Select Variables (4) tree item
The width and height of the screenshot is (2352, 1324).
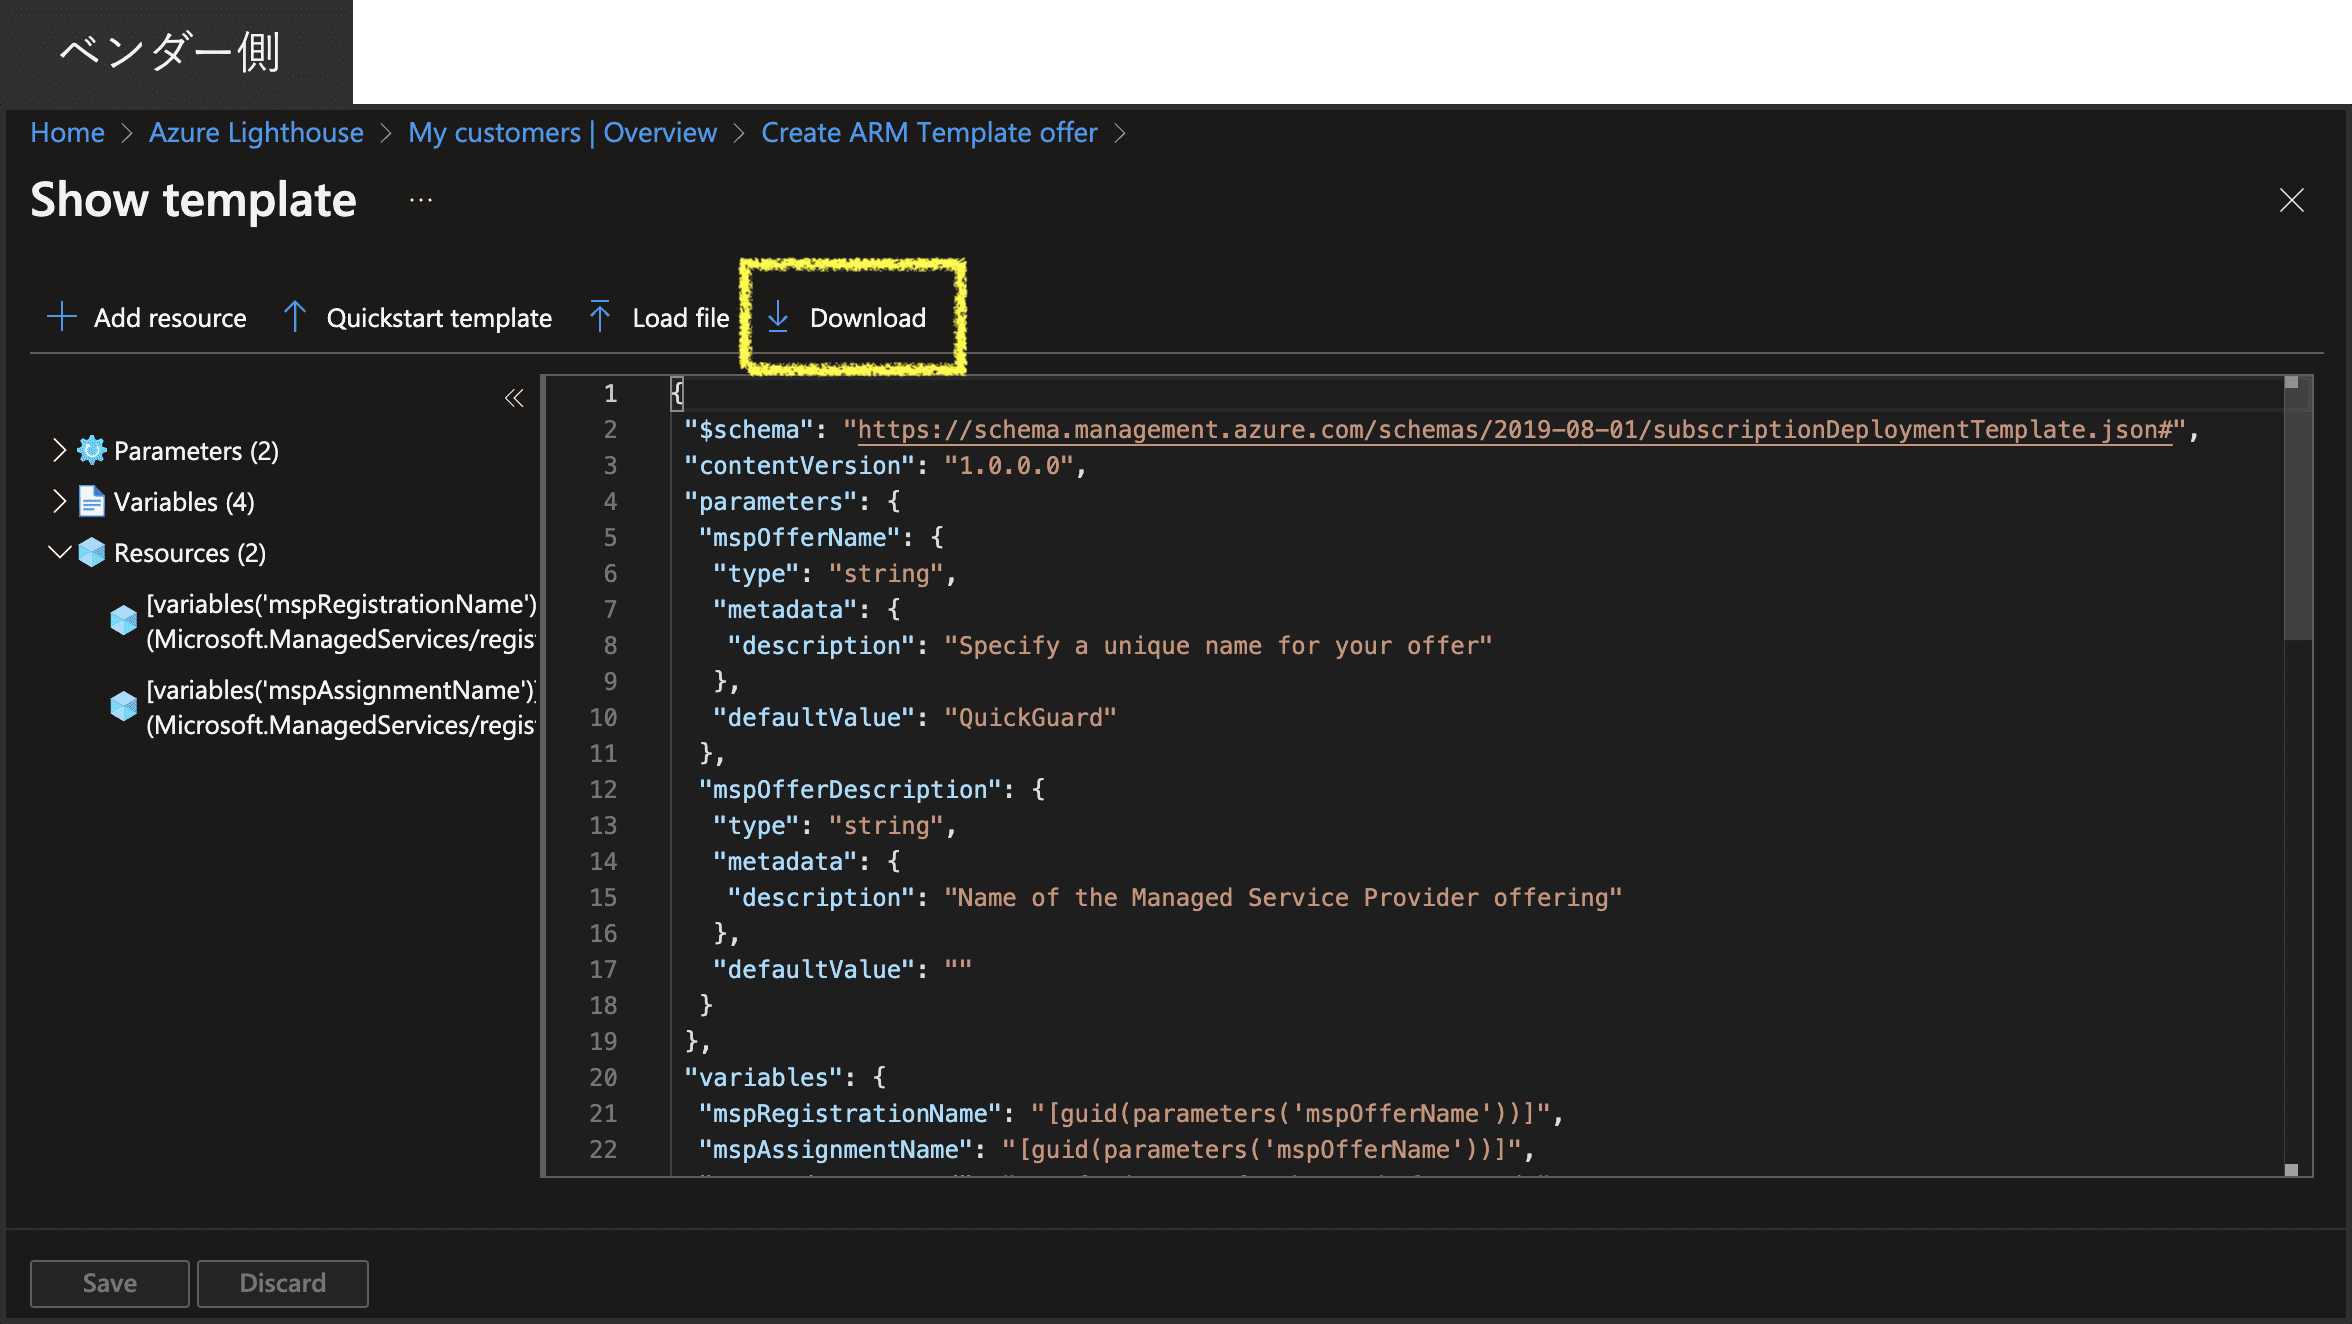click(184, 502)
